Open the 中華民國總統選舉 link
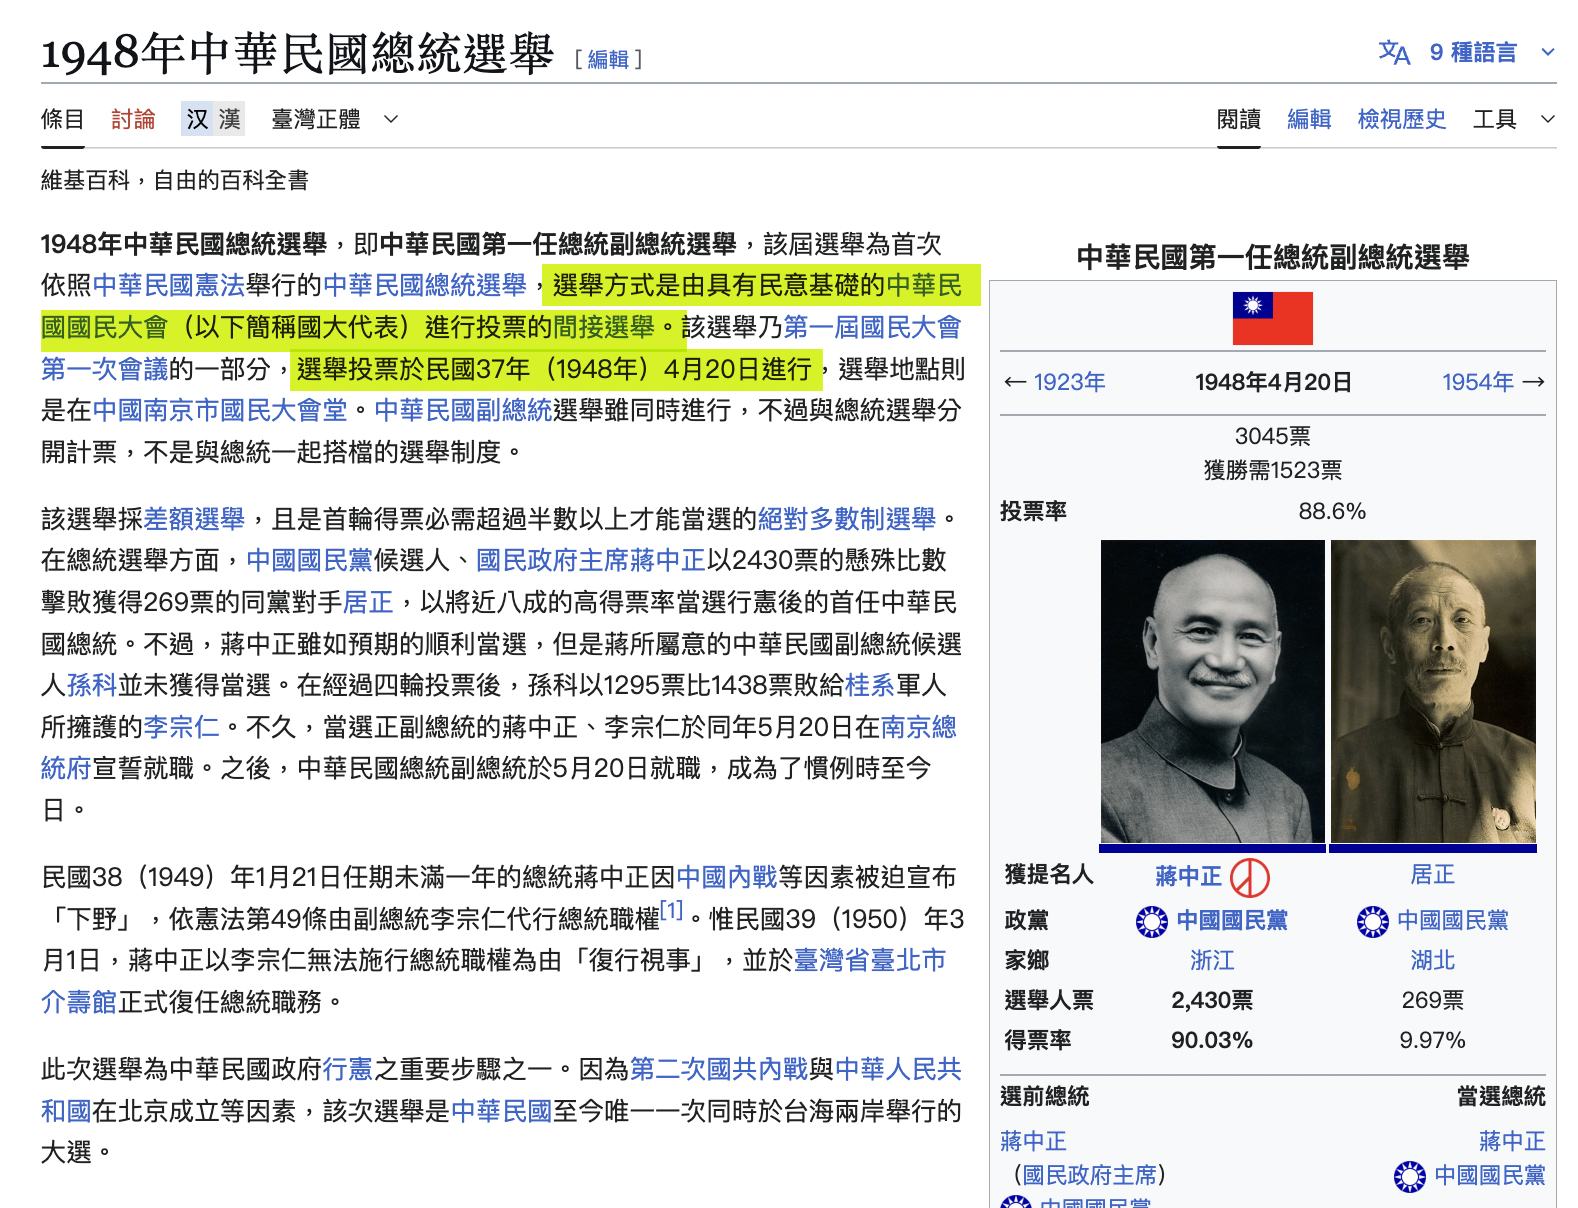Screen dimensions: 1578x1208 [x=424, y=285]
